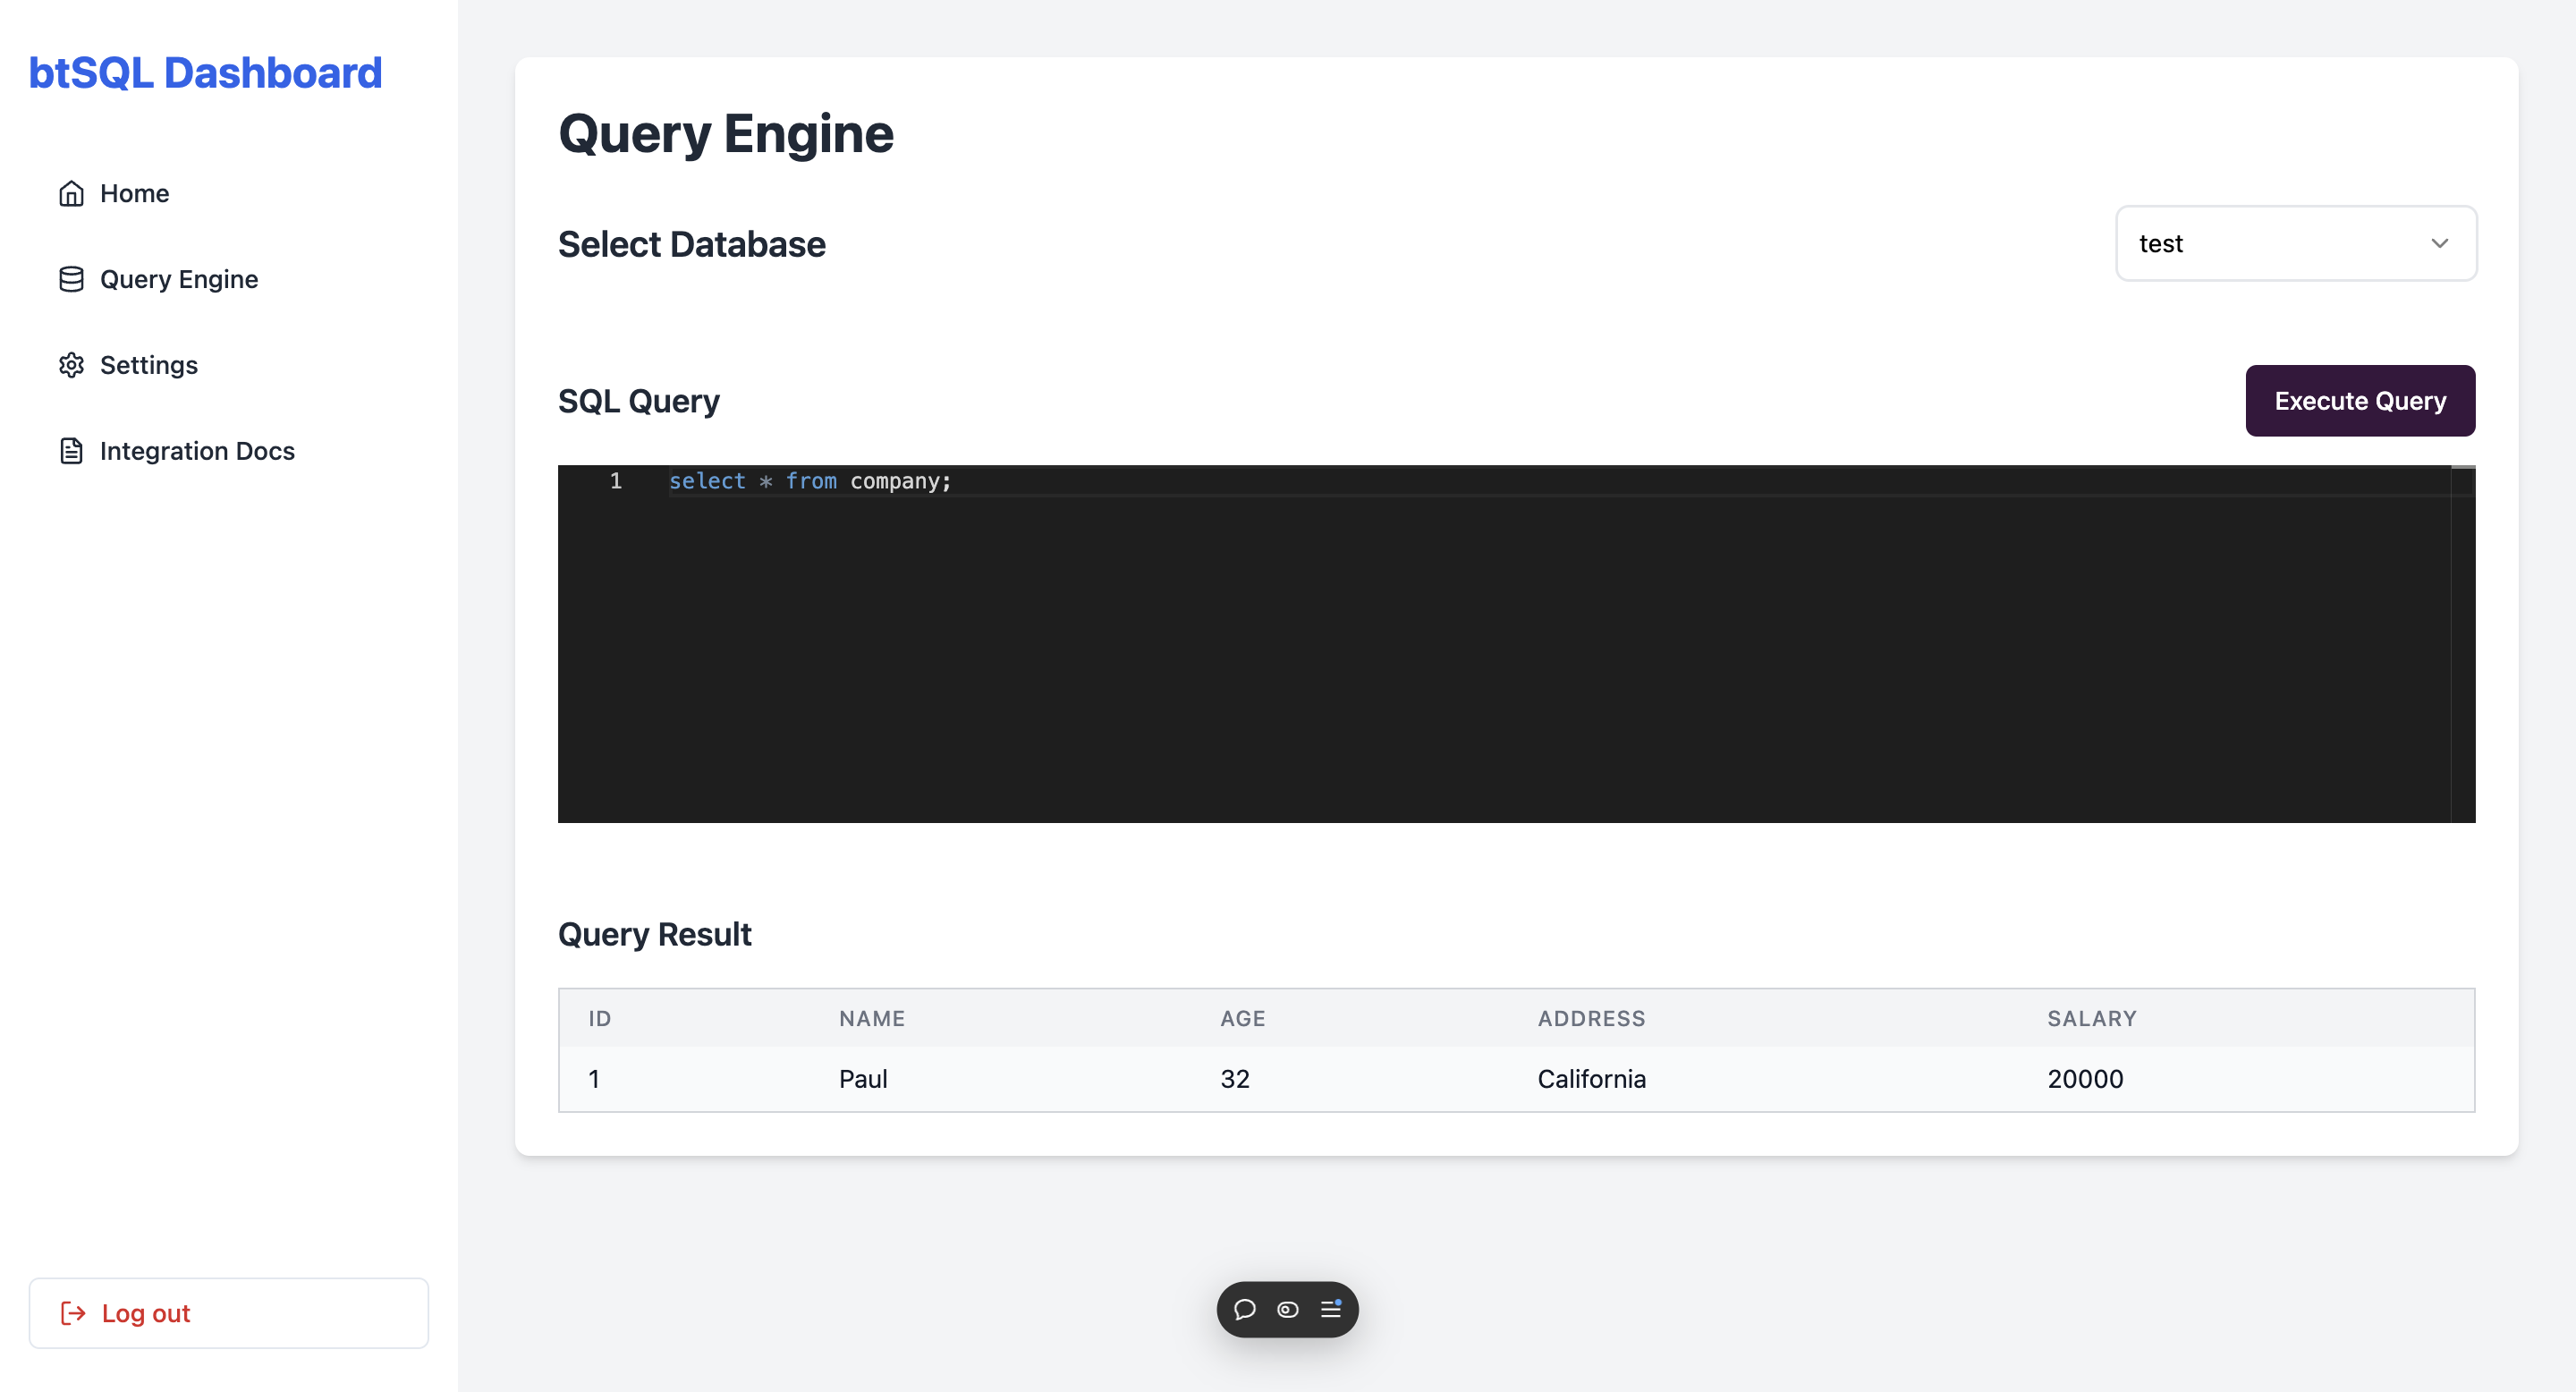This screenshot has width=2576, height=1392.
Task: Click the btSQL Dashboard title link
Action: (x=205, y=73)
